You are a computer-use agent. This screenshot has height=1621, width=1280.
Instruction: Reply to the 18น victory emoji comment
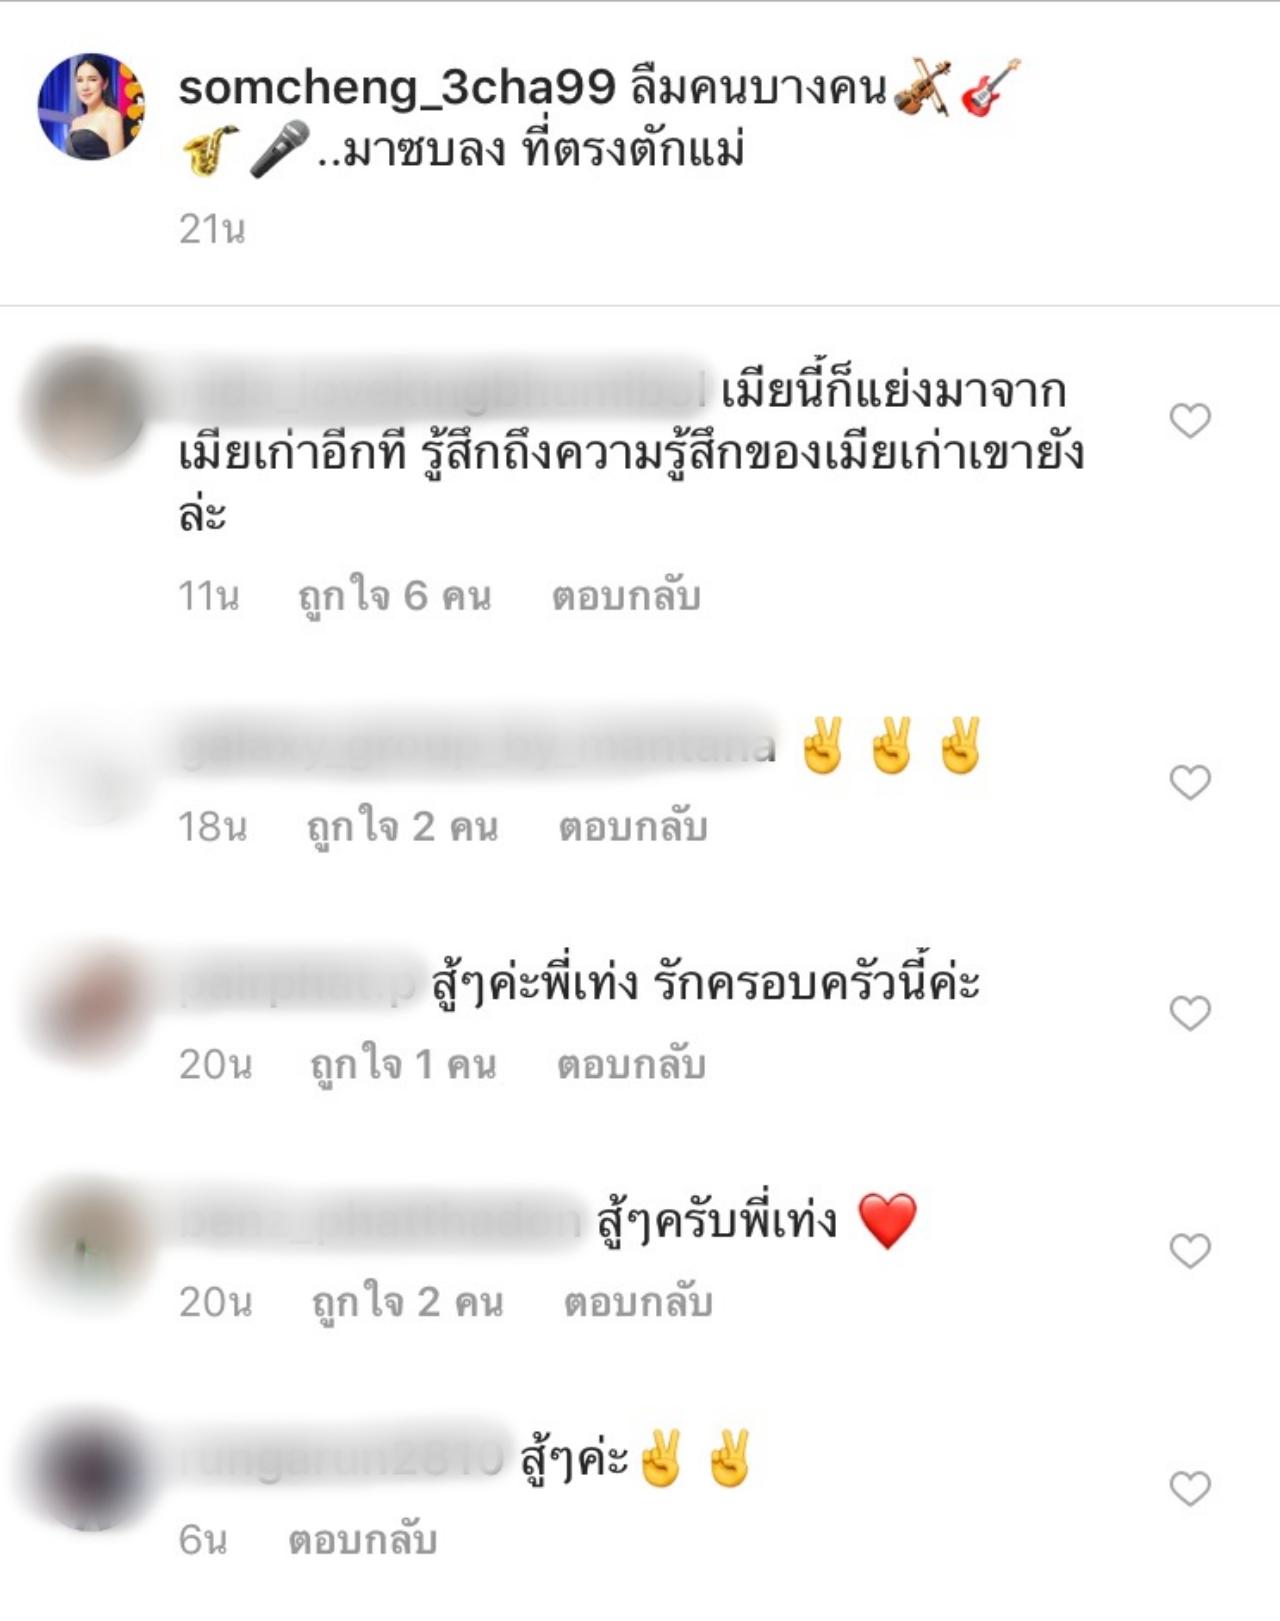click(633, 827)
